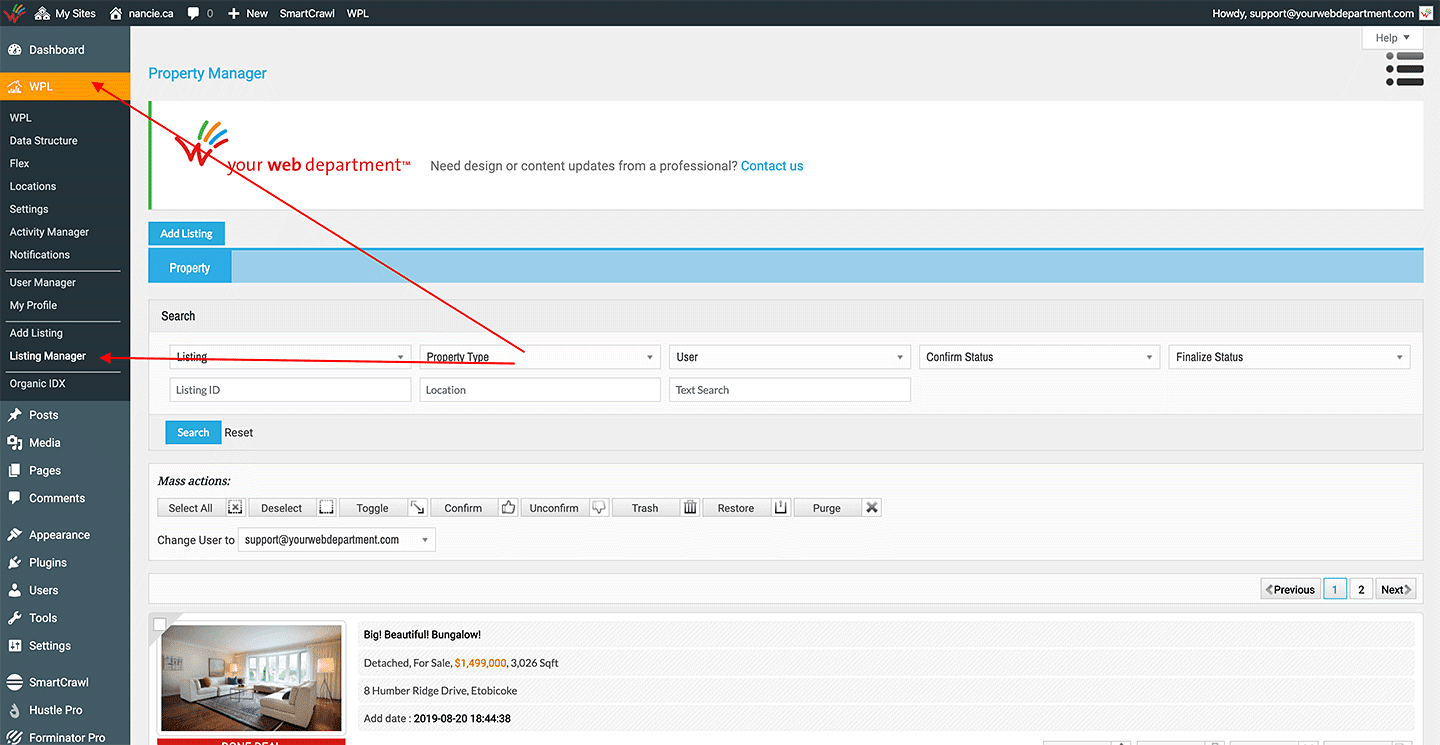Click the Previous page button
Screen dimensions: 1440x745
pyautogui.click(x=1290, y=589)
